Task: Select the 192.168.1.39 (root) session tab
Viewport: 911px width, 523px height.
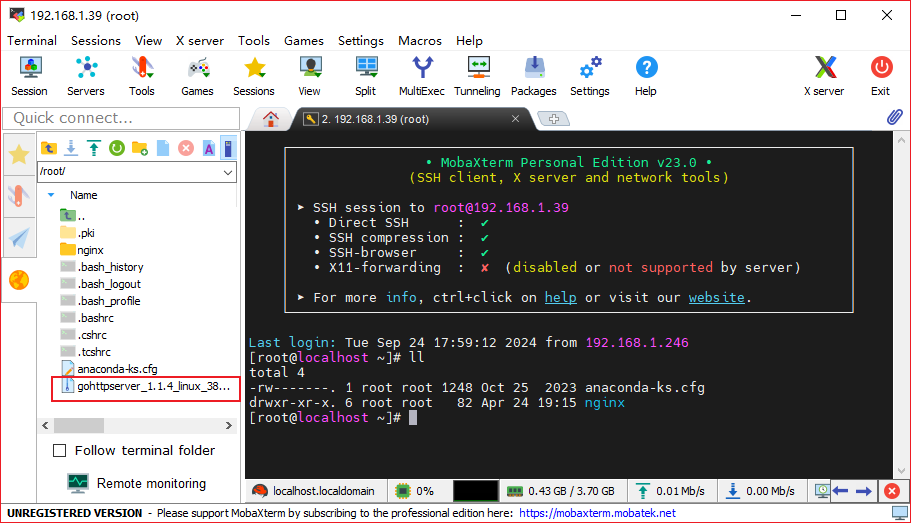Action: 407,119
